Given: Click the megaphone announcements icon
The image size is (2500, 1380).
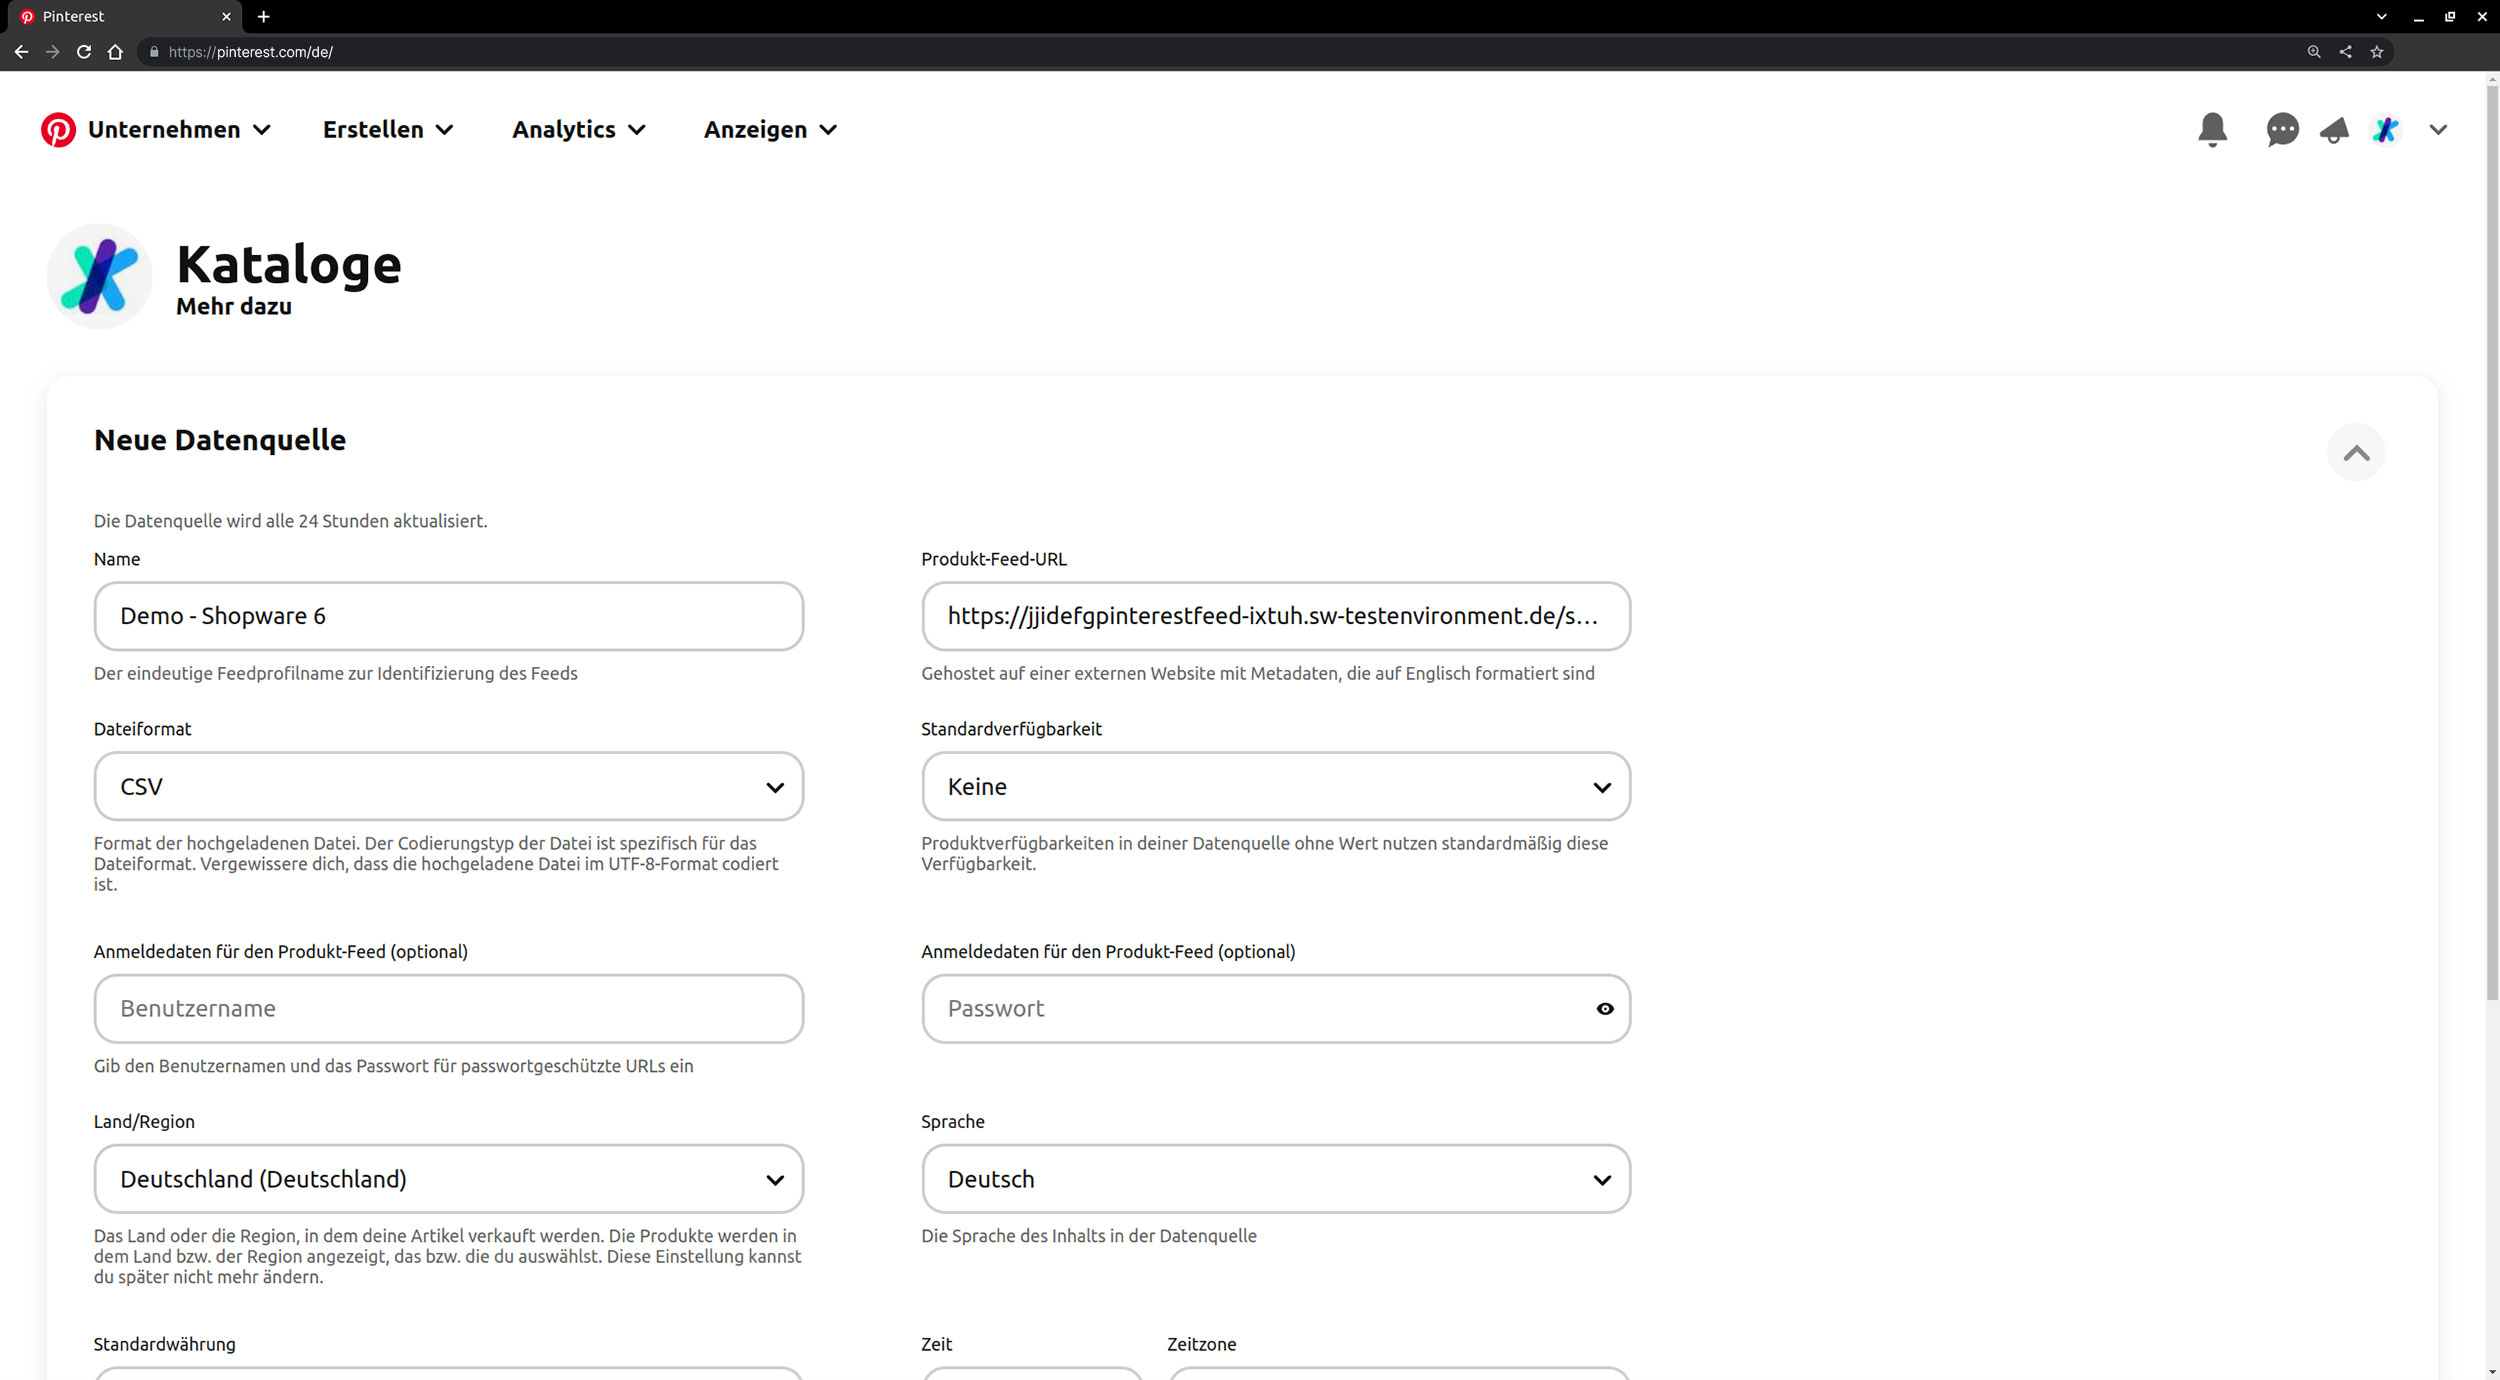Looking at the screenshot, I should click(x=2334, y=130).
